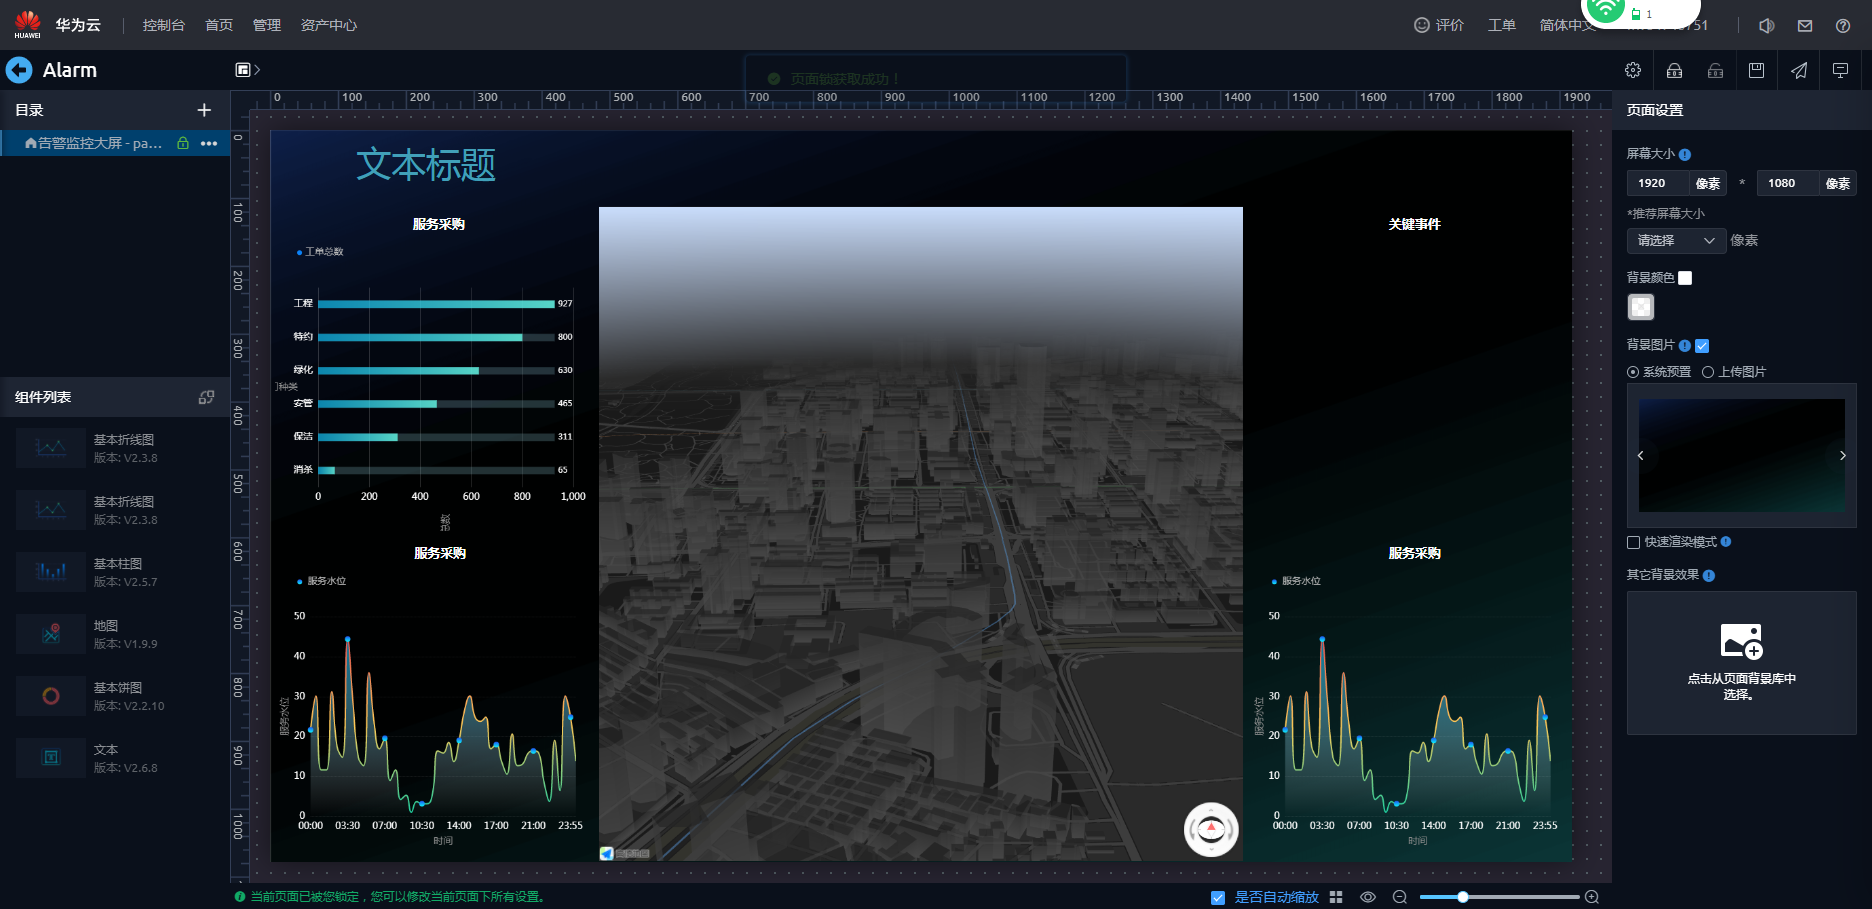Toggle the 背景颜色 checkbox

point(1685,278)
